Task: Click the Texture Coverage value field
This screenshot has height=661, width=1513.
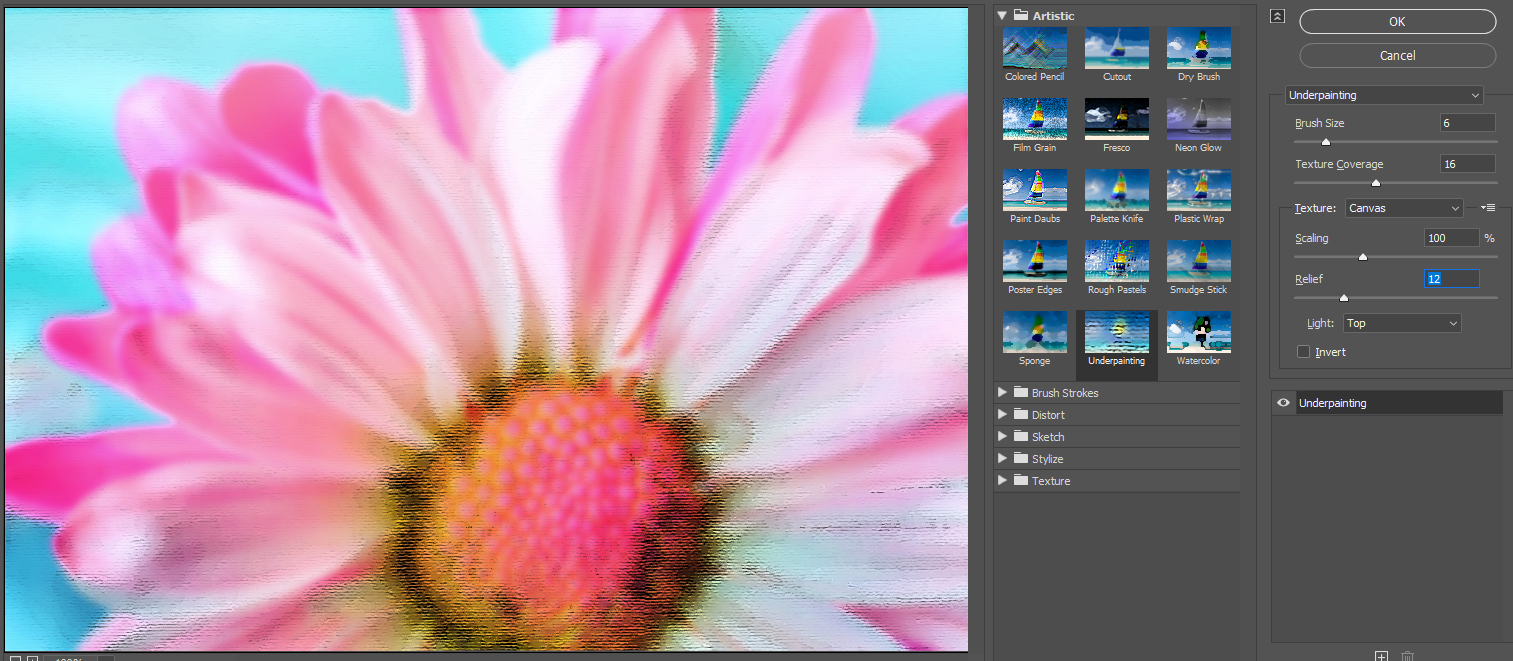Action: coord(1467,164)
